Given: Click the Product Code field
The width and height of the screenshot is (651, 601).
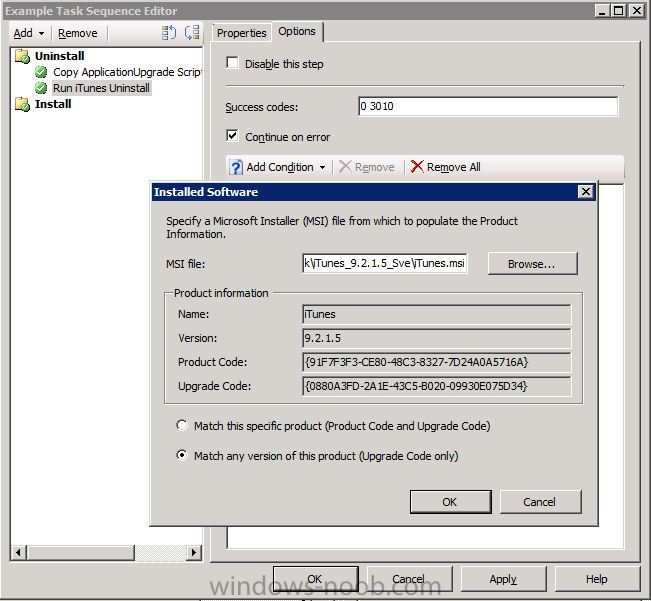Looking at the screenshot, I should click(437, 362).
